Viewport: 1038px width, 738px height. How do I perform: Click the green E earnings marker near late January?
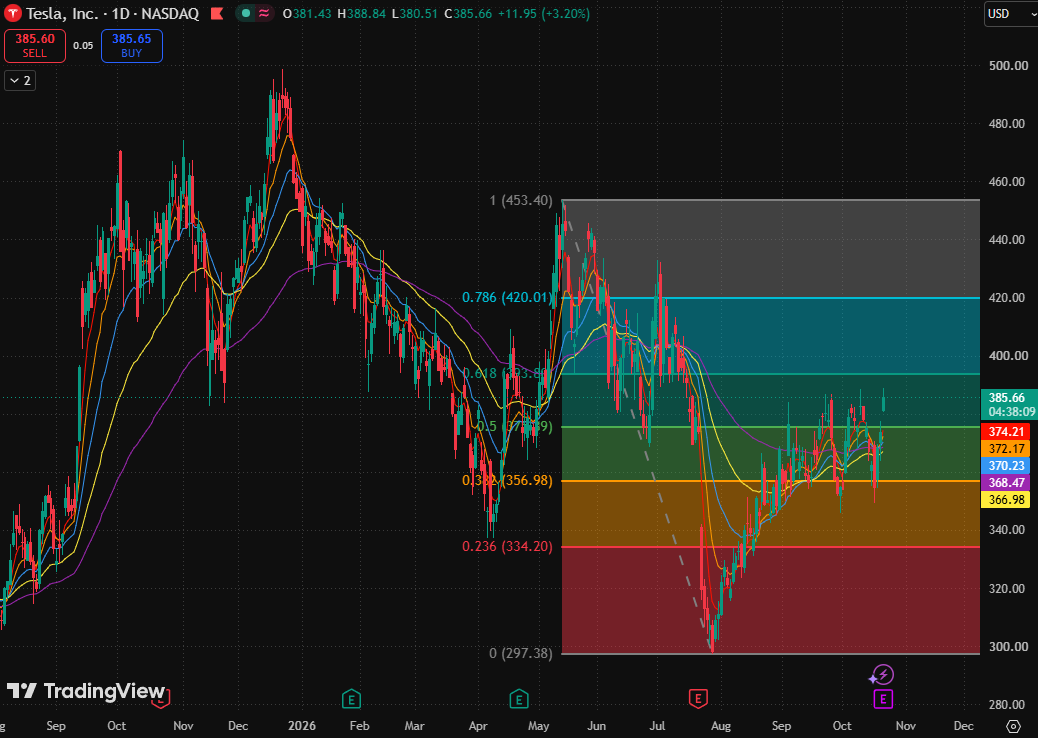point(351,698)
